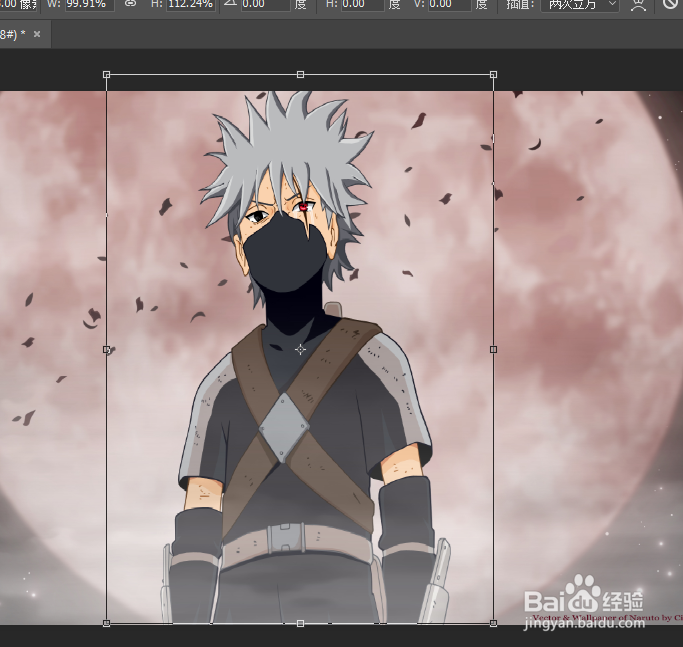Click the W width percentage field
Image resolution: width=683 pixels, height=647 pixels.
tap(89, 4)
